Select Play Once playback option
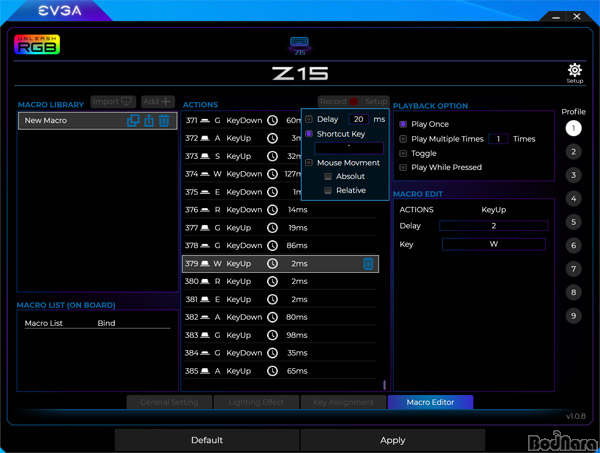The image size is (600, 453). click(x=403, y=124)
